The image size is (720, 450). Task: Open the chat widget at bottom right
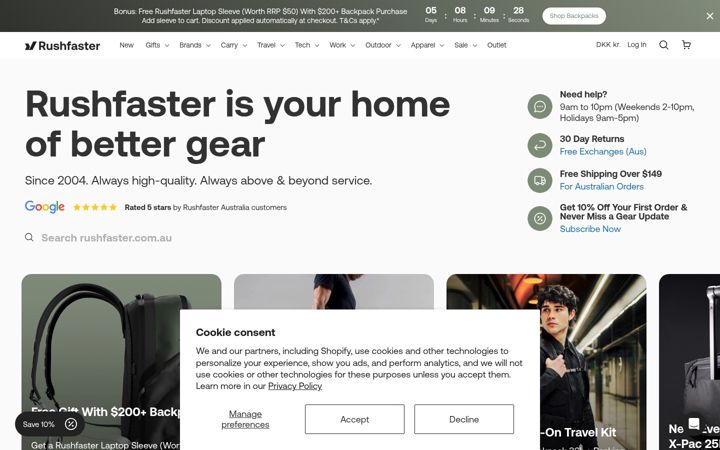[694, 423]
